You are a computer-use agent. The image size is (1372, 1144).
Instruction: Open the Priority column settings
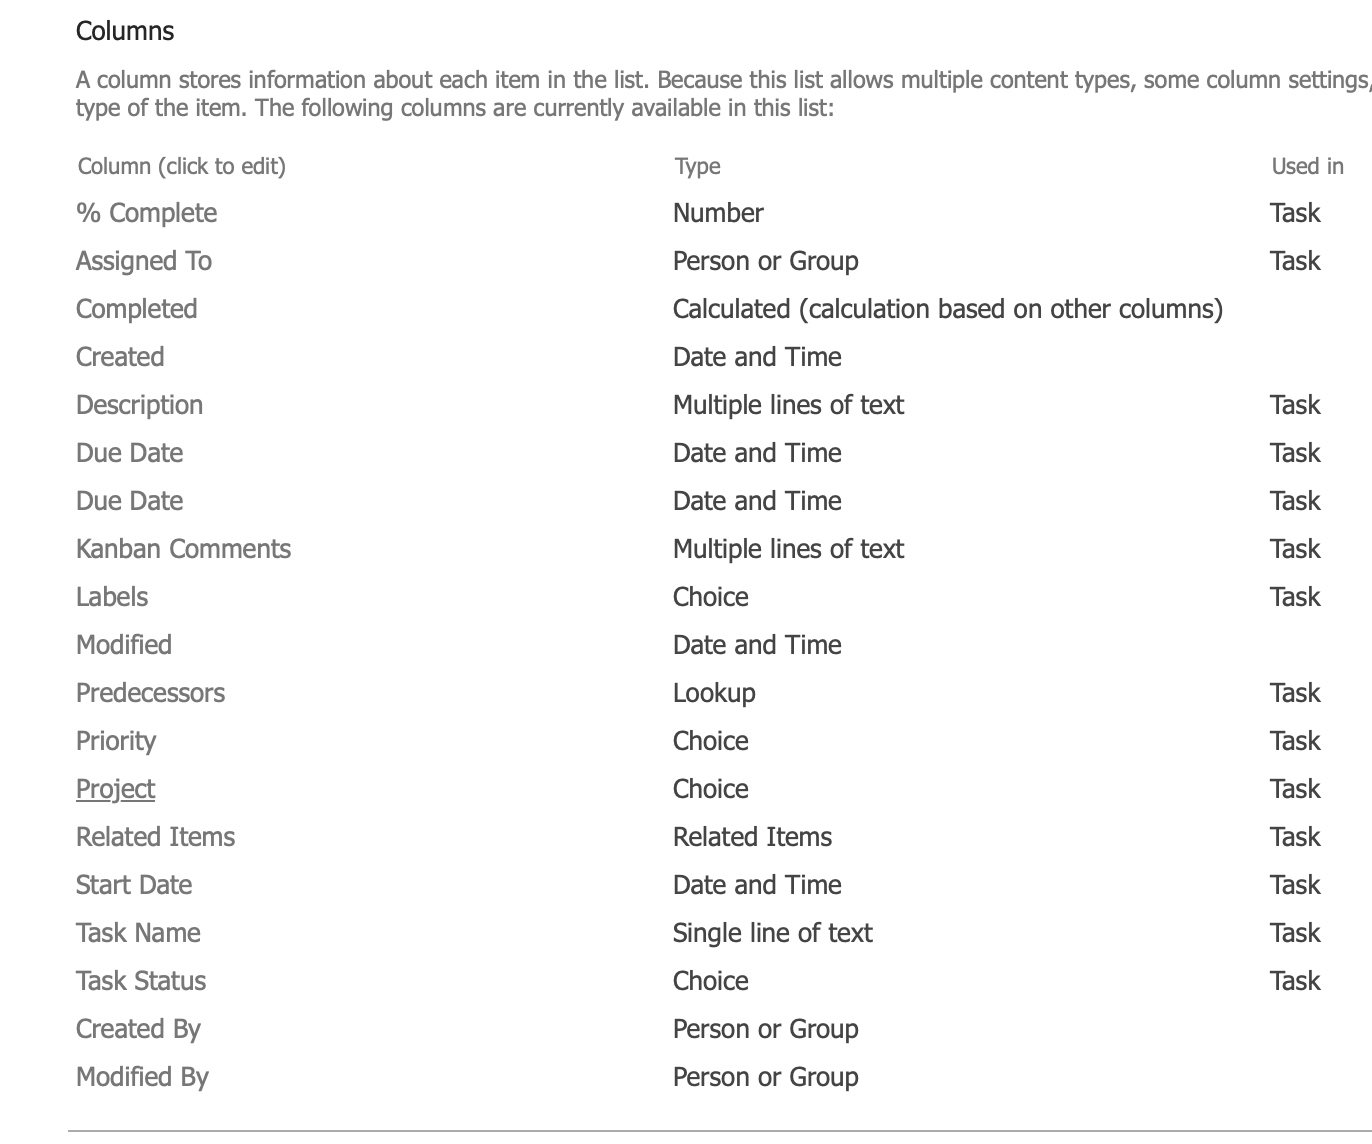(x=116, y=741)
